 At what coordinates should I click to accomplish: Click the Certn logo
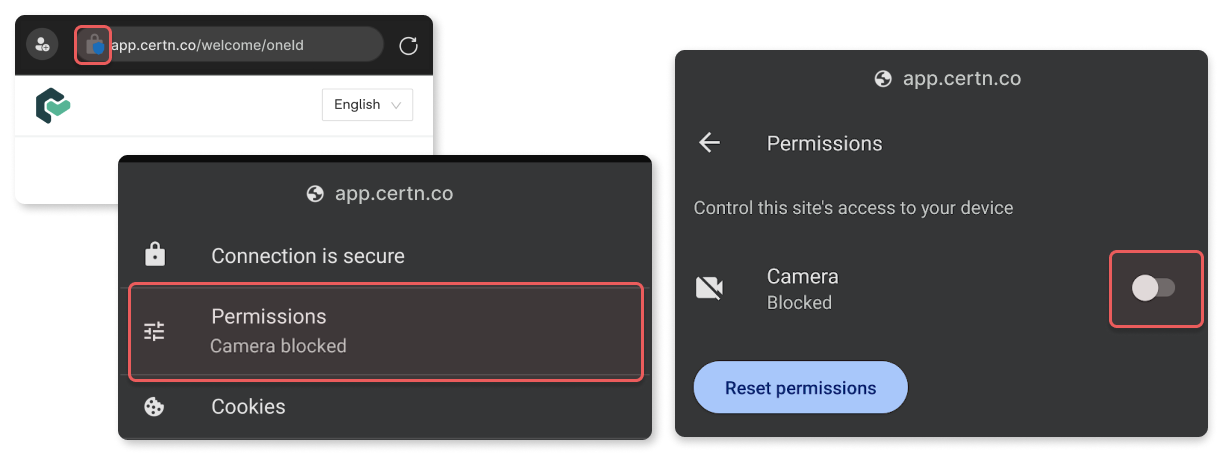(x=52, y=106)
